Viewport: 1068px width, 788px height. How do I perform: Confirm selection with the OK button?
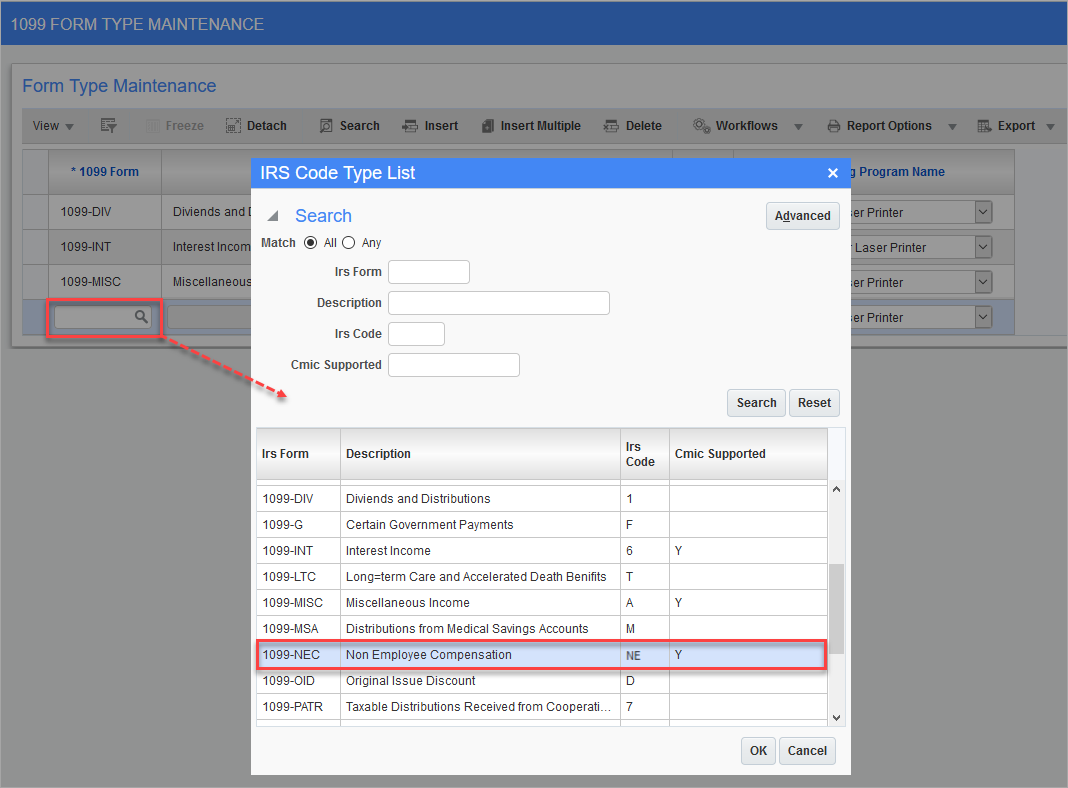click(758, 751)
